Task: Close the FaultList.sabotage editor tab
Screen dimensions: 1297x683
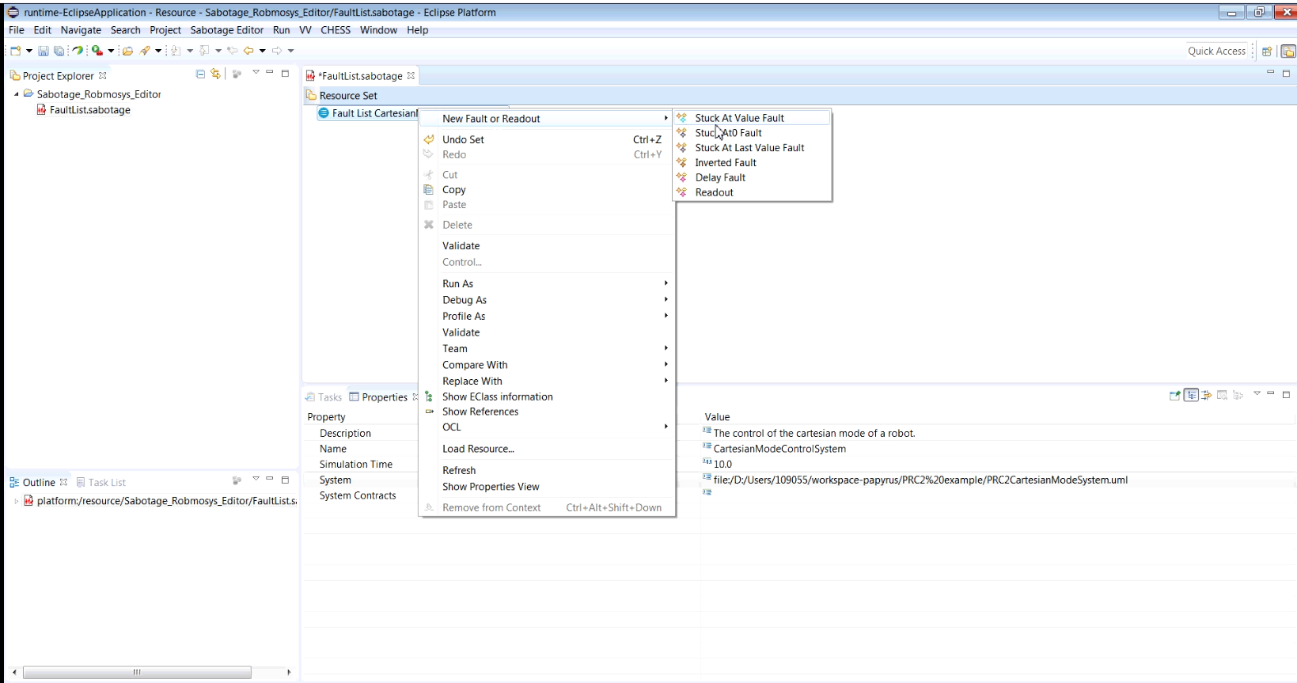Action: pos(411,76)
